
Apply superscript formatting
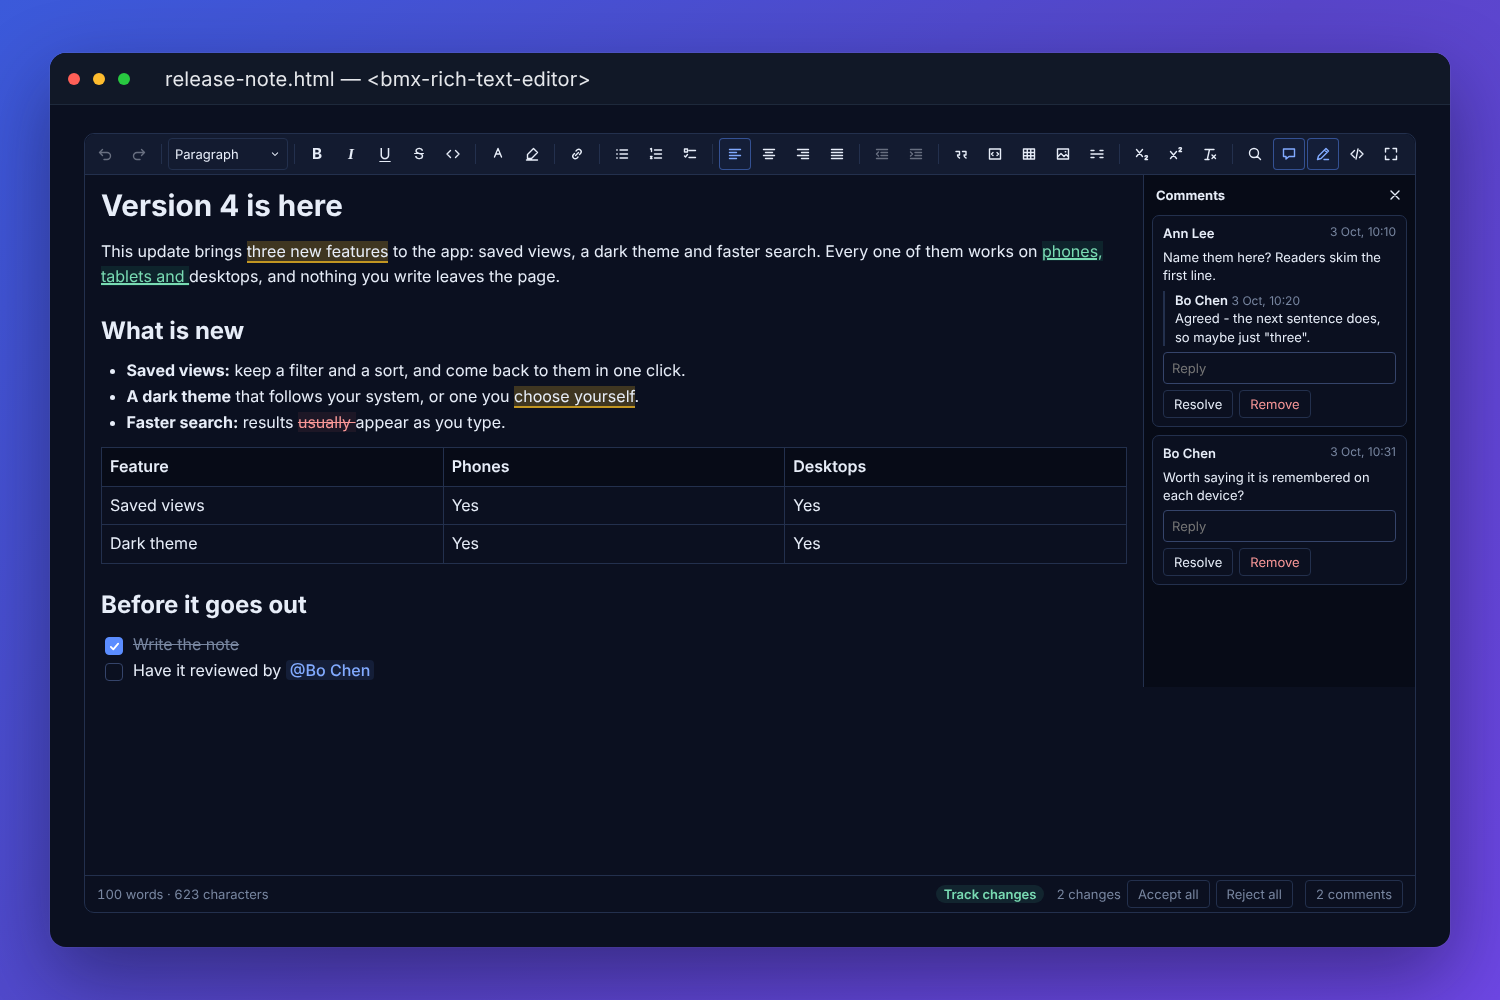coord(1176,154)
